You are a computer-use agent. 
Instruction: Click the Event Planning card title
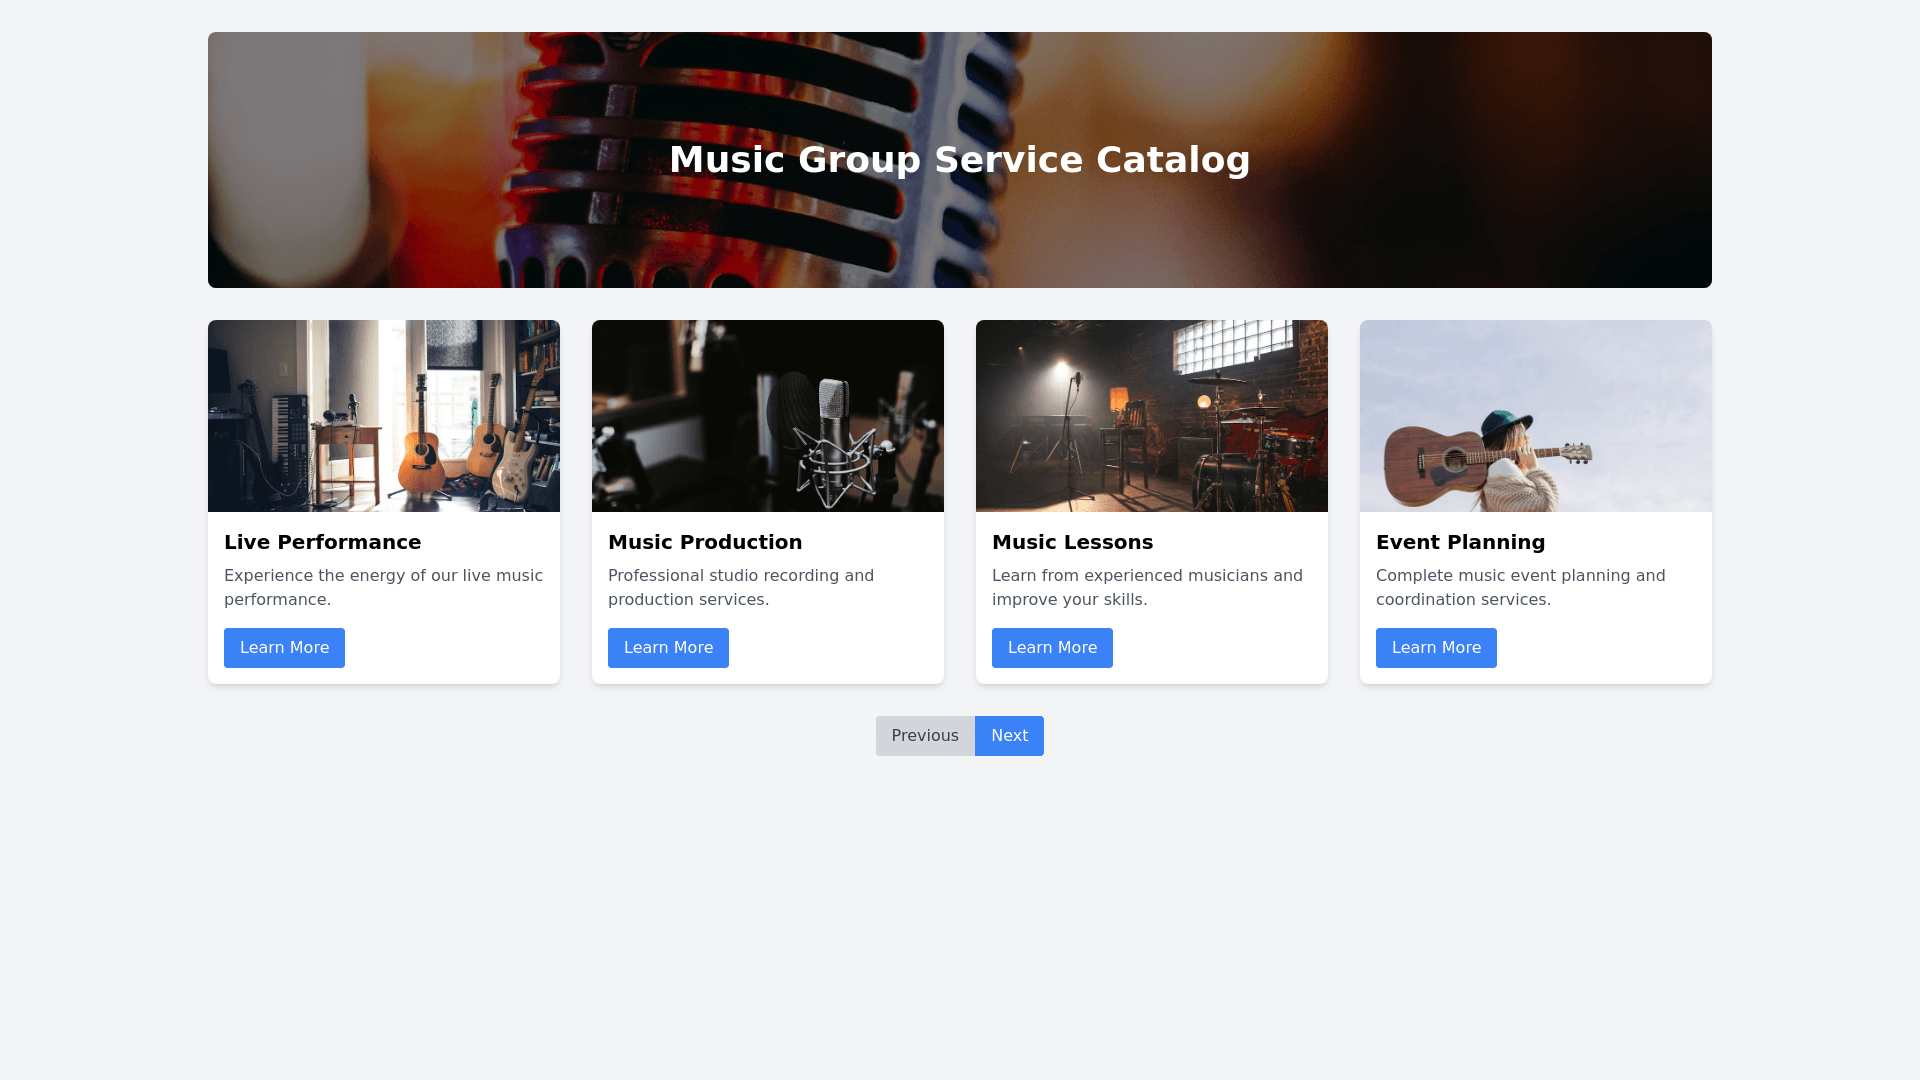(x=1460, y=542)
